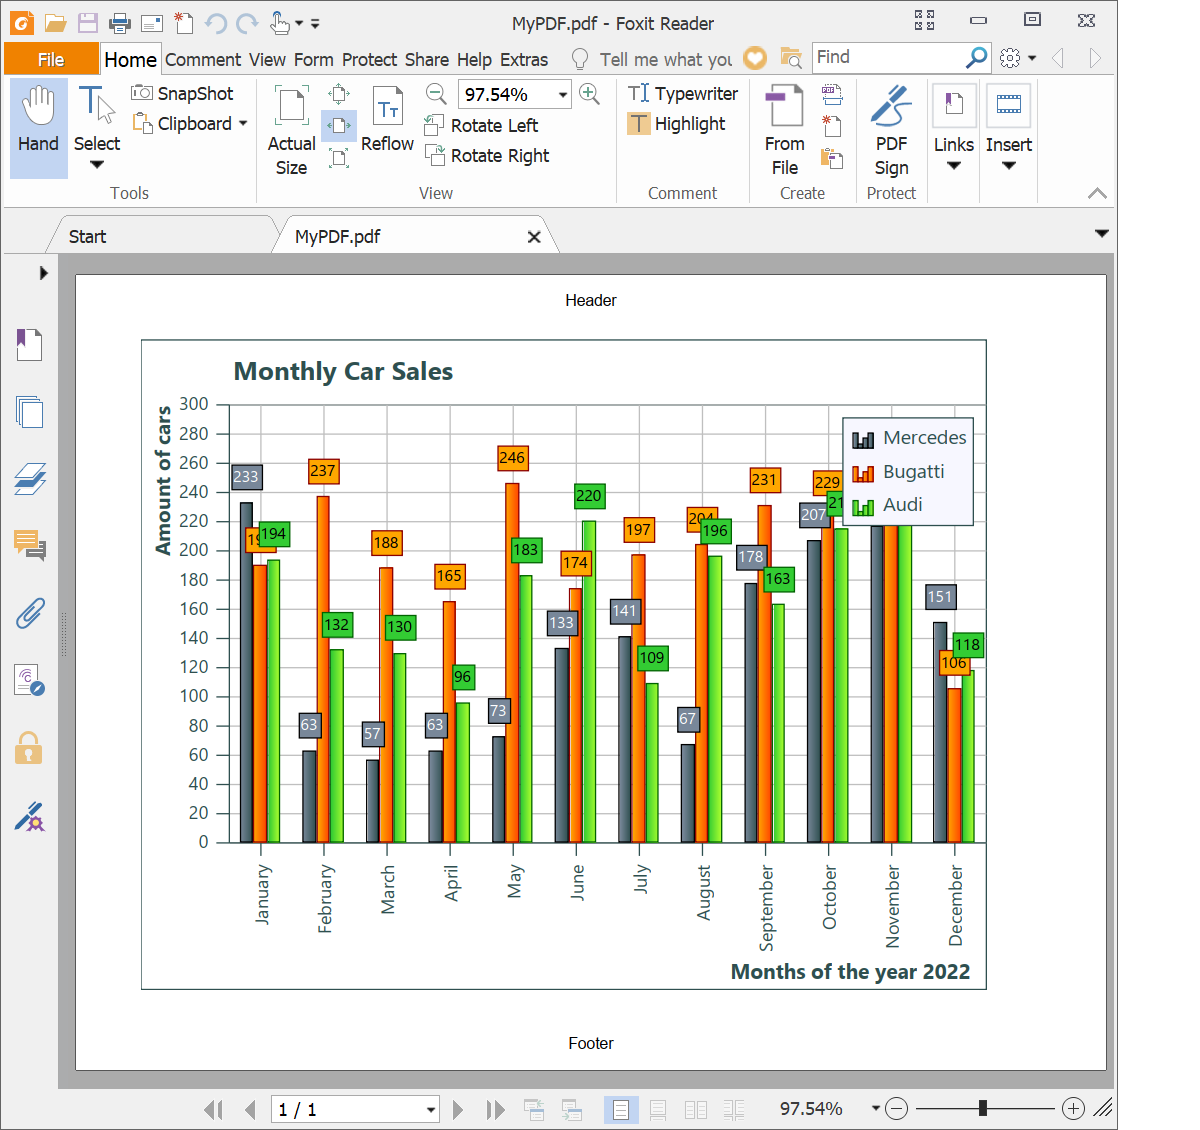The width and height of the screenshot is (1200, 1130).
Task: Expand the Insert dropdown
Action: (1008, 166)
